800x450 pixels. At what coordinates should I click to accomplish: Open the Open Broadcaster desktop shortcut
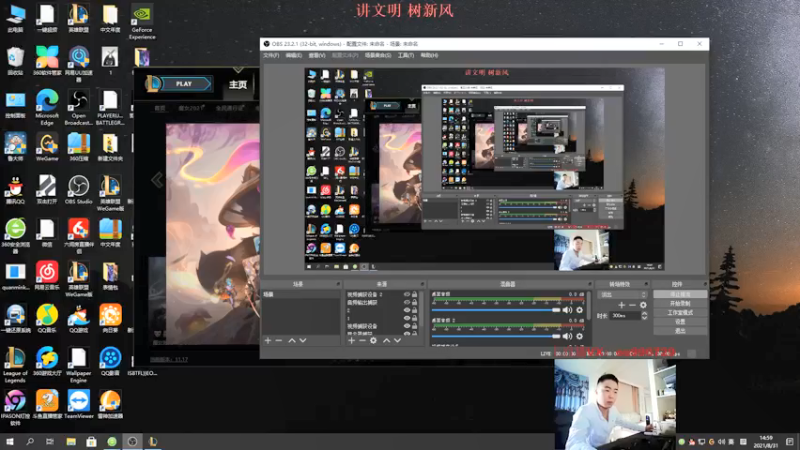coord(79,107)
